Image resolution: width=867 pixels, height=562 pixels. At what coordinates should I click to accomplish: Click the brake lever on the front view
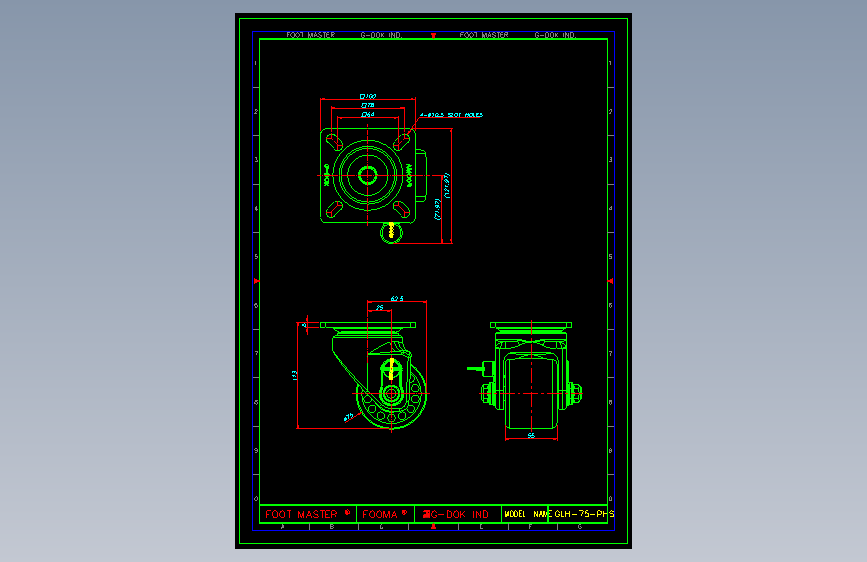[480, 368]
